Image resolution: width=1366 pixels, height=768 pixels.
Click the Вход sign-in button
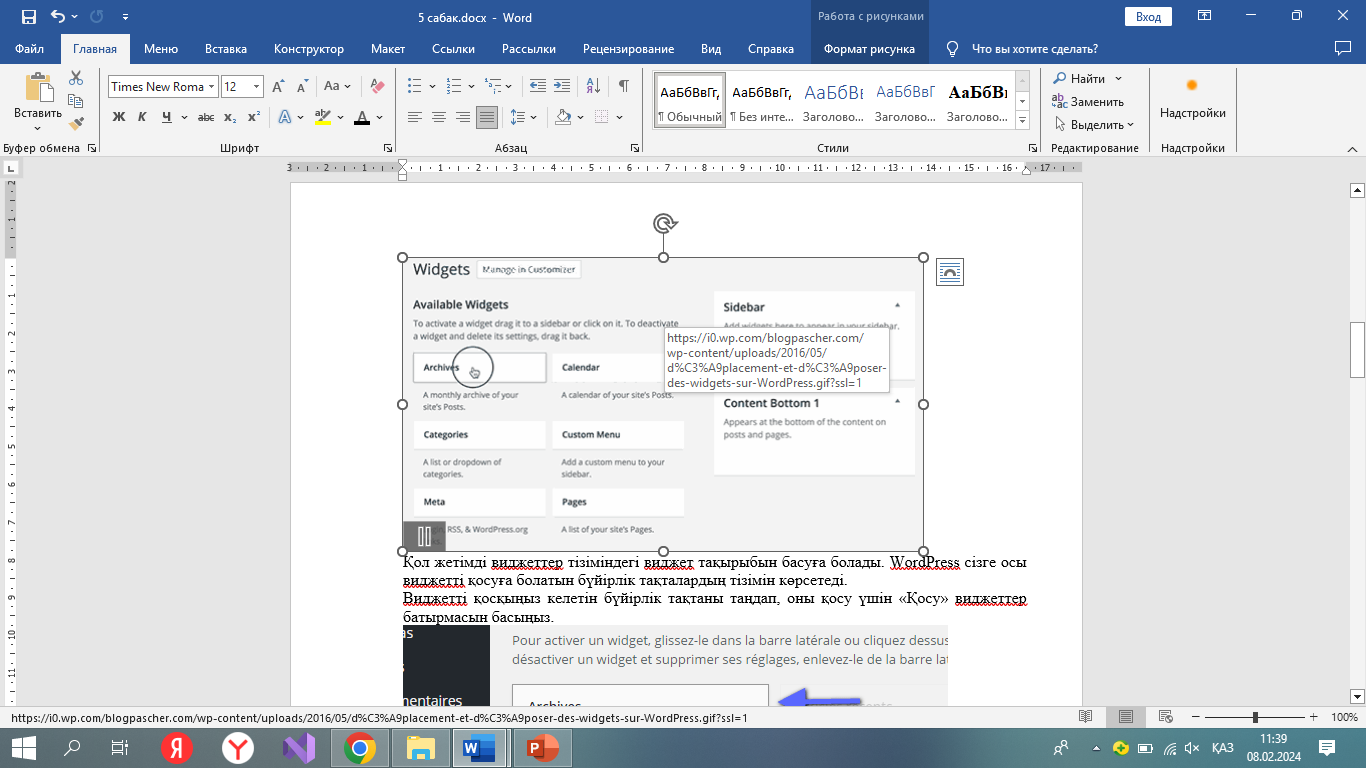[x=1148, y=17]
